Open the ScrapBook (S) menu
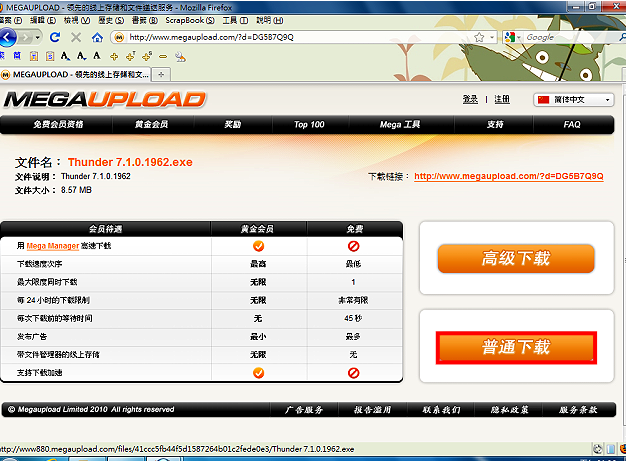 click(x=190, y=20)
